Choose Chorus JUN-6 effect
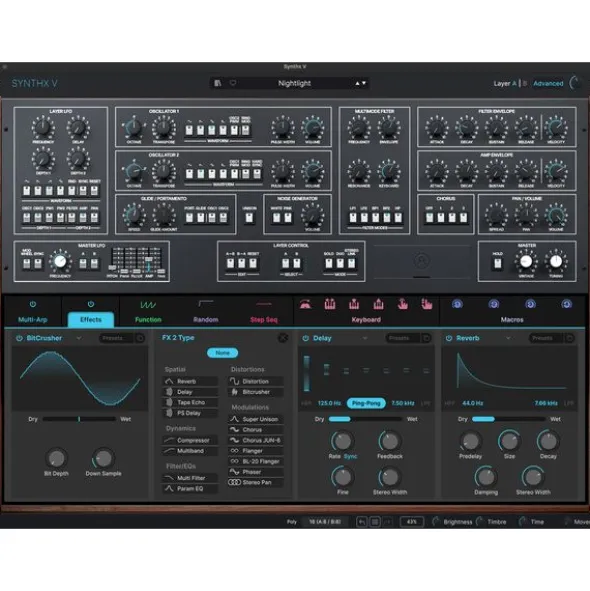The image size is (590, 591). (x=256, y=440)
